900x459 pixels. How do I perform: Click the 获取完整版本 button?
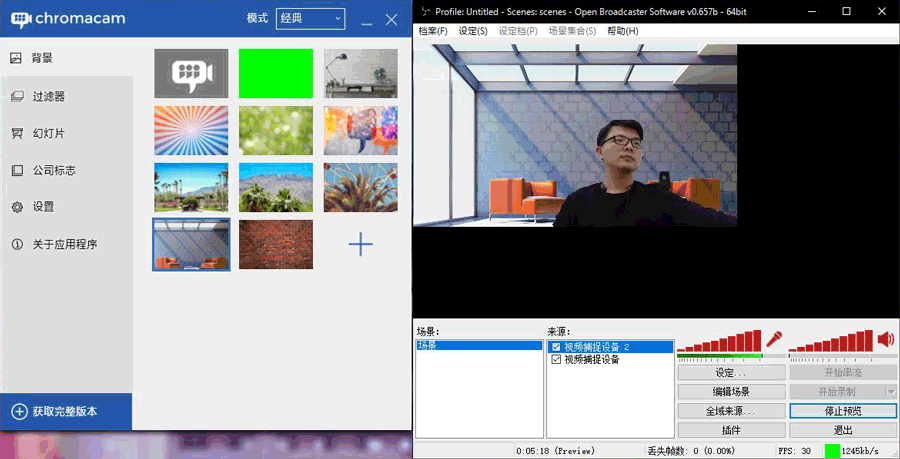point(65,411)
